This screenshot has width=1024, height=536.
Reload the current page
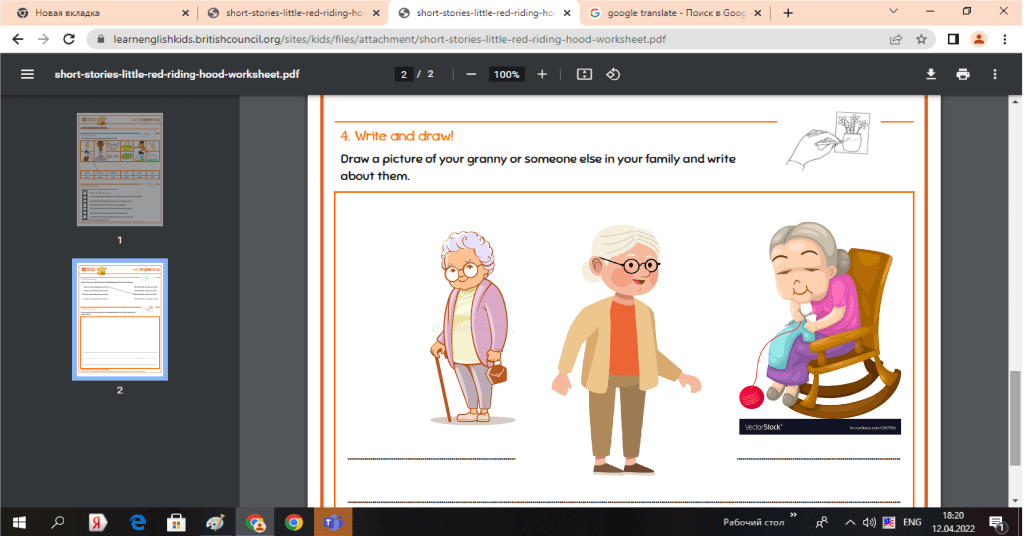[x=69, y=40]
